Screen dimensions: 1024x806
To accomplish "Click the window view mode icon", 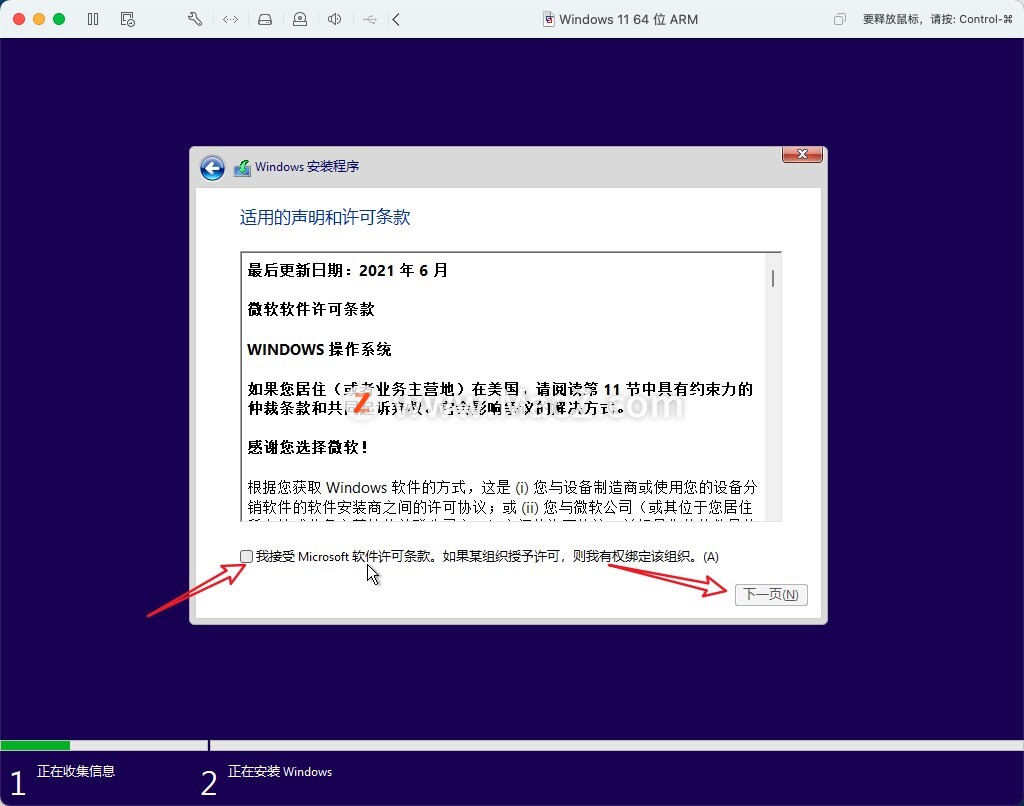I will pos(840,19).
